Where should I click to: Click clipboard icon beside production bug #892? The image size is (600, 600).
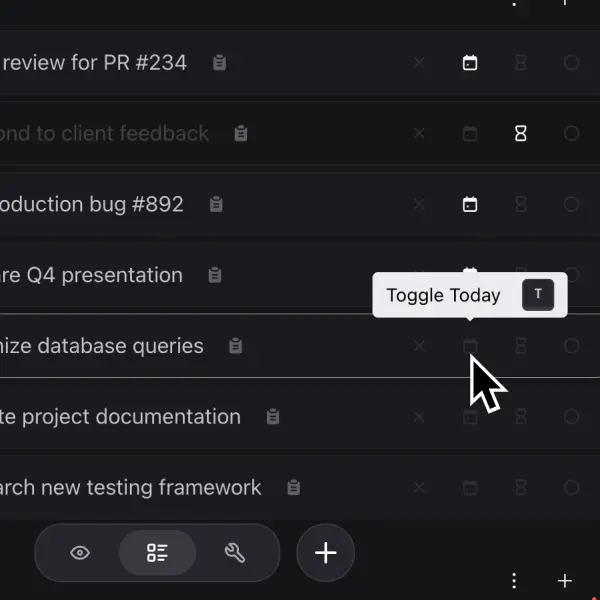216,205
